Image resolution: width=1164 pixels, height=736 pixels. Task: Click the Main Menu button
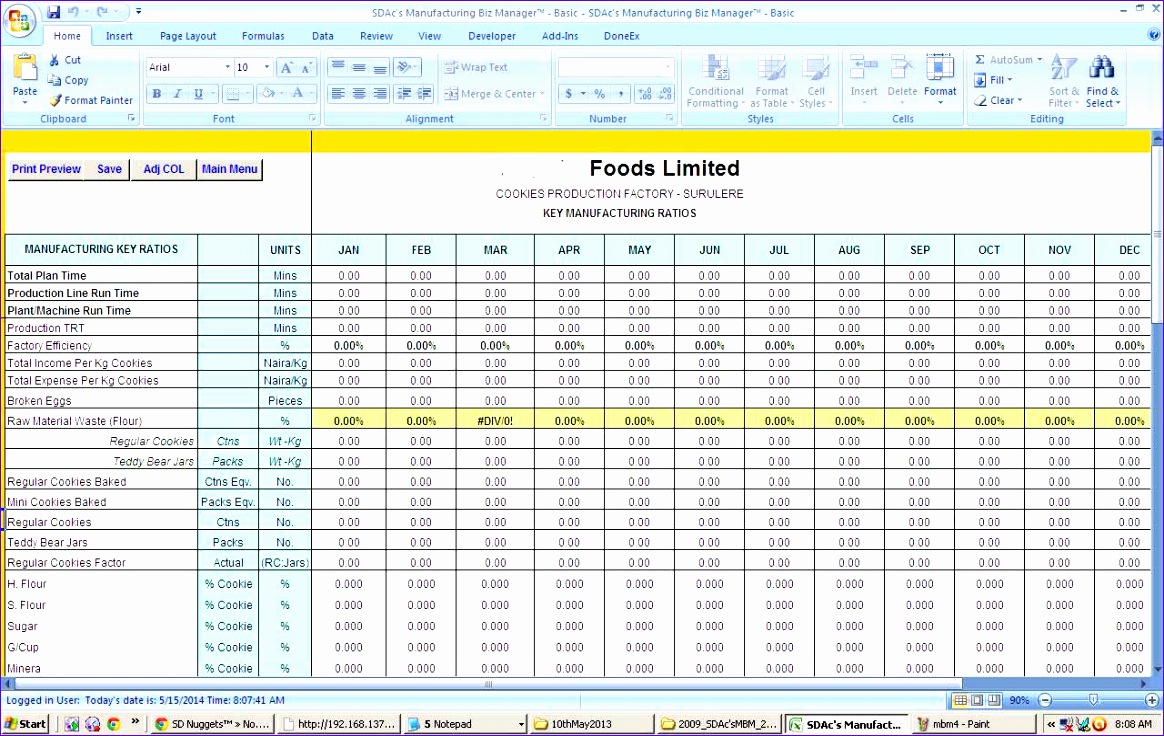(229, 169)
